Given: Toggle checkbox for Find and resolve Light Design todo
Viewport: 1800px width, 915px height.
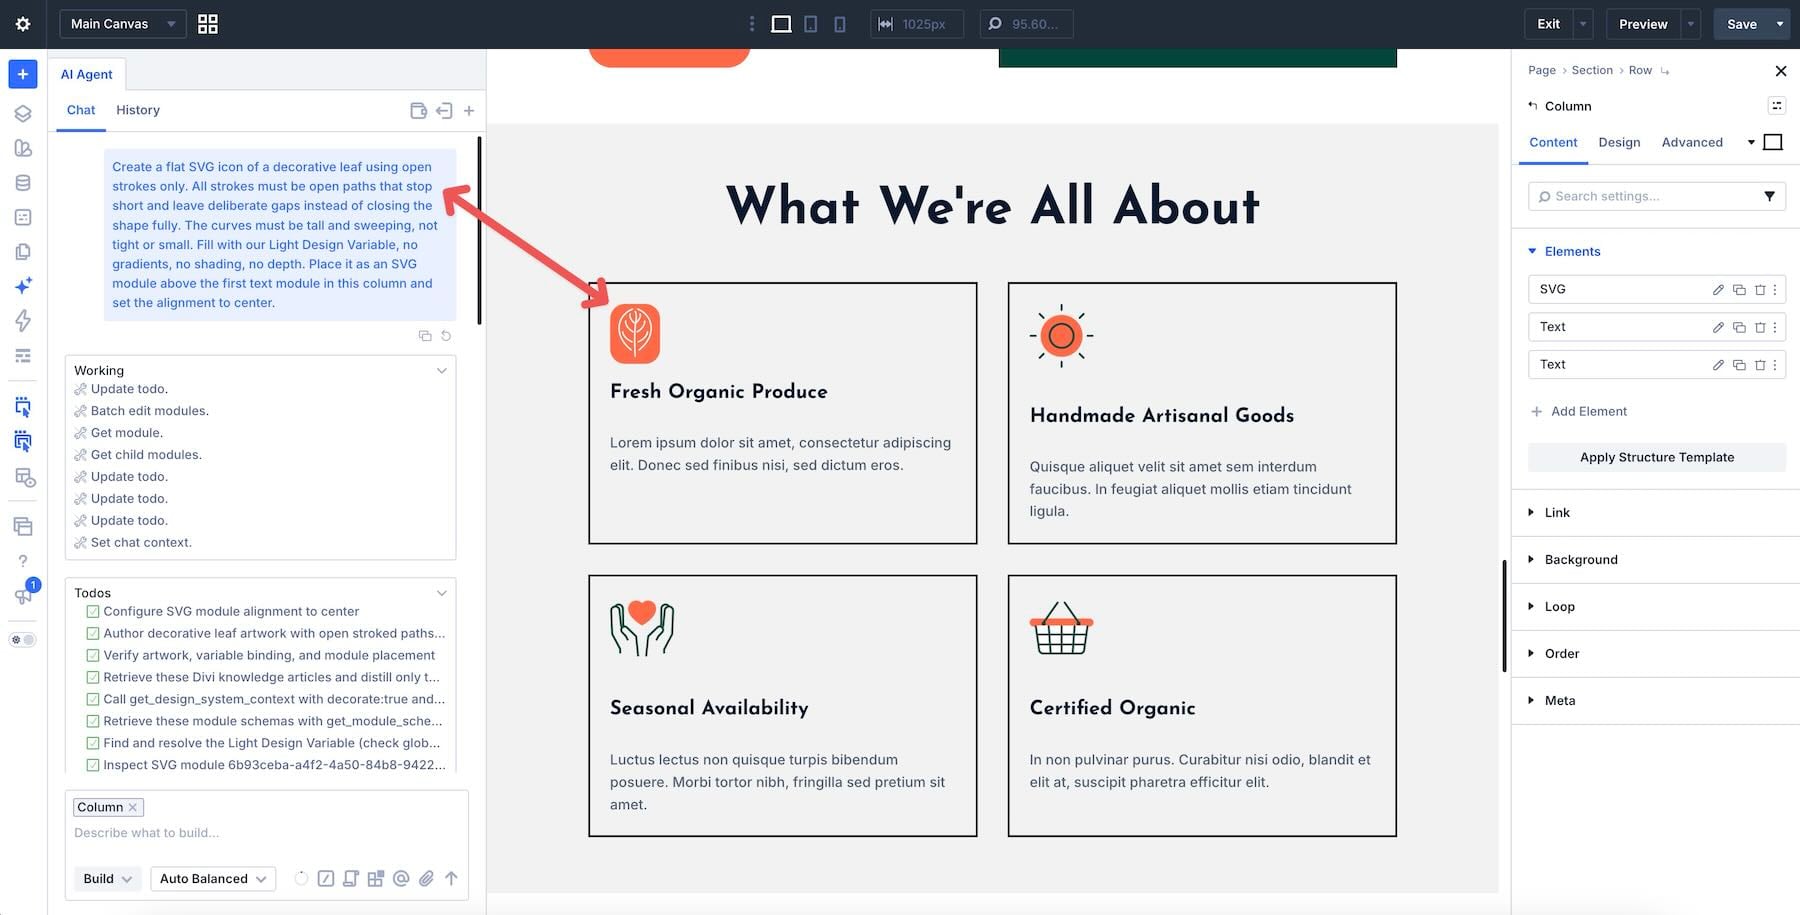Looking at the screenshot, I should point(93,743).
